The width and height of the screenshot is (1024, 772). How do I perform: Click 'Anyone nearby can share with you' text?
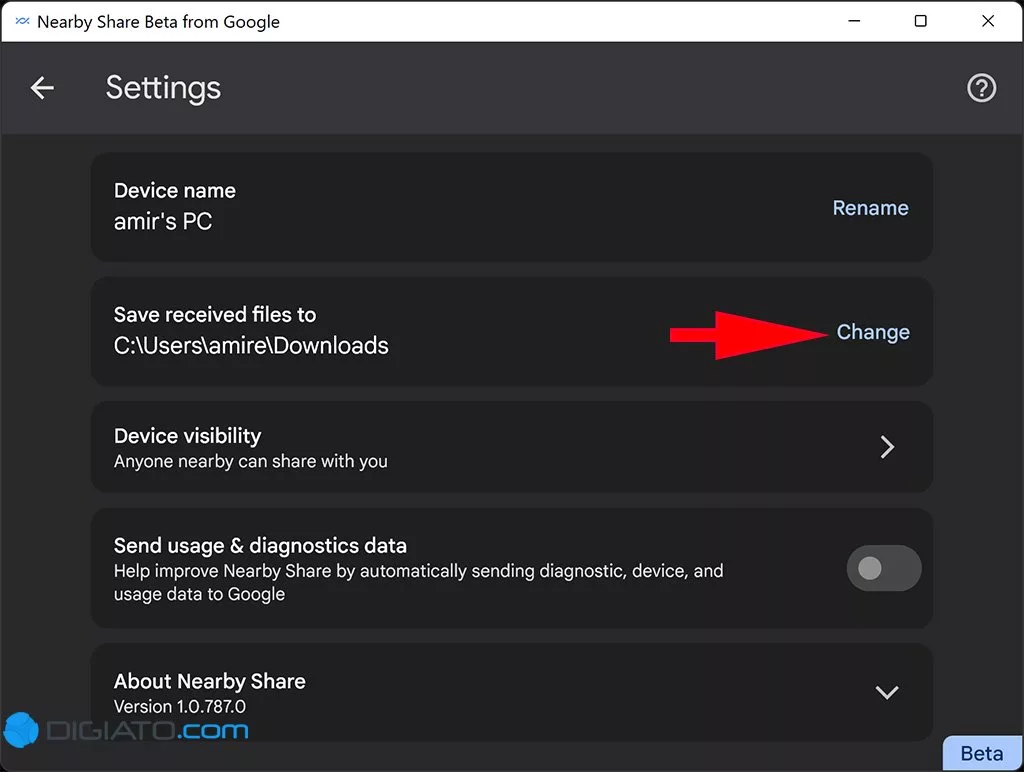click(x=250, y=461)
